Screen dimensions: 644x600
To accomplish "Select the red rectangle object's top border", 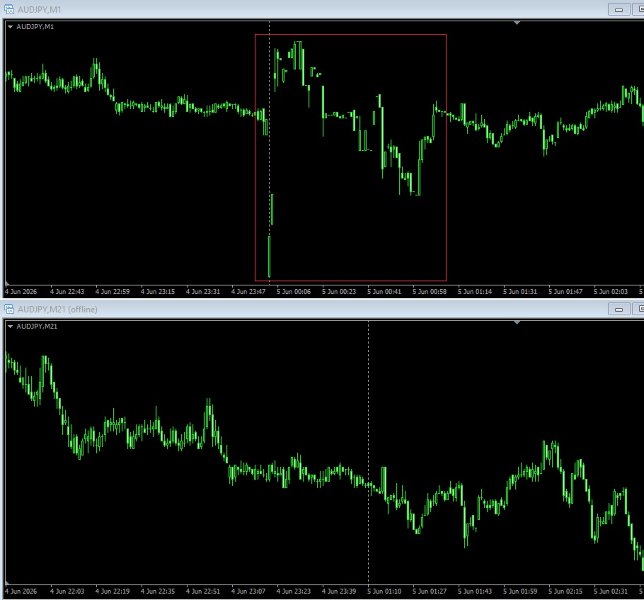I will pyautogui.click(x=351, y=34).
